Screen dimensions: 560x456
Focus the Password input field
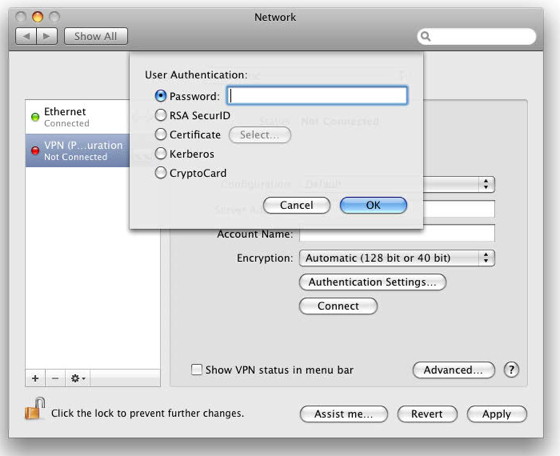(317, 95)
